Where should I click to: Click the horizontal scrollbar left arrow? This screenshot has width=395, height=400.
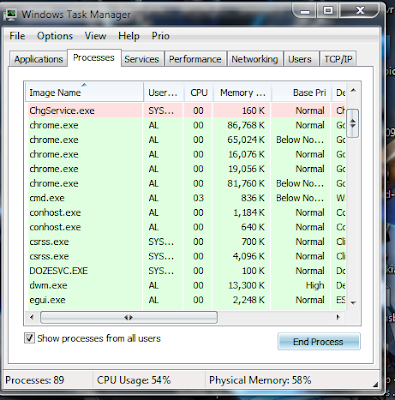point(32,317)
